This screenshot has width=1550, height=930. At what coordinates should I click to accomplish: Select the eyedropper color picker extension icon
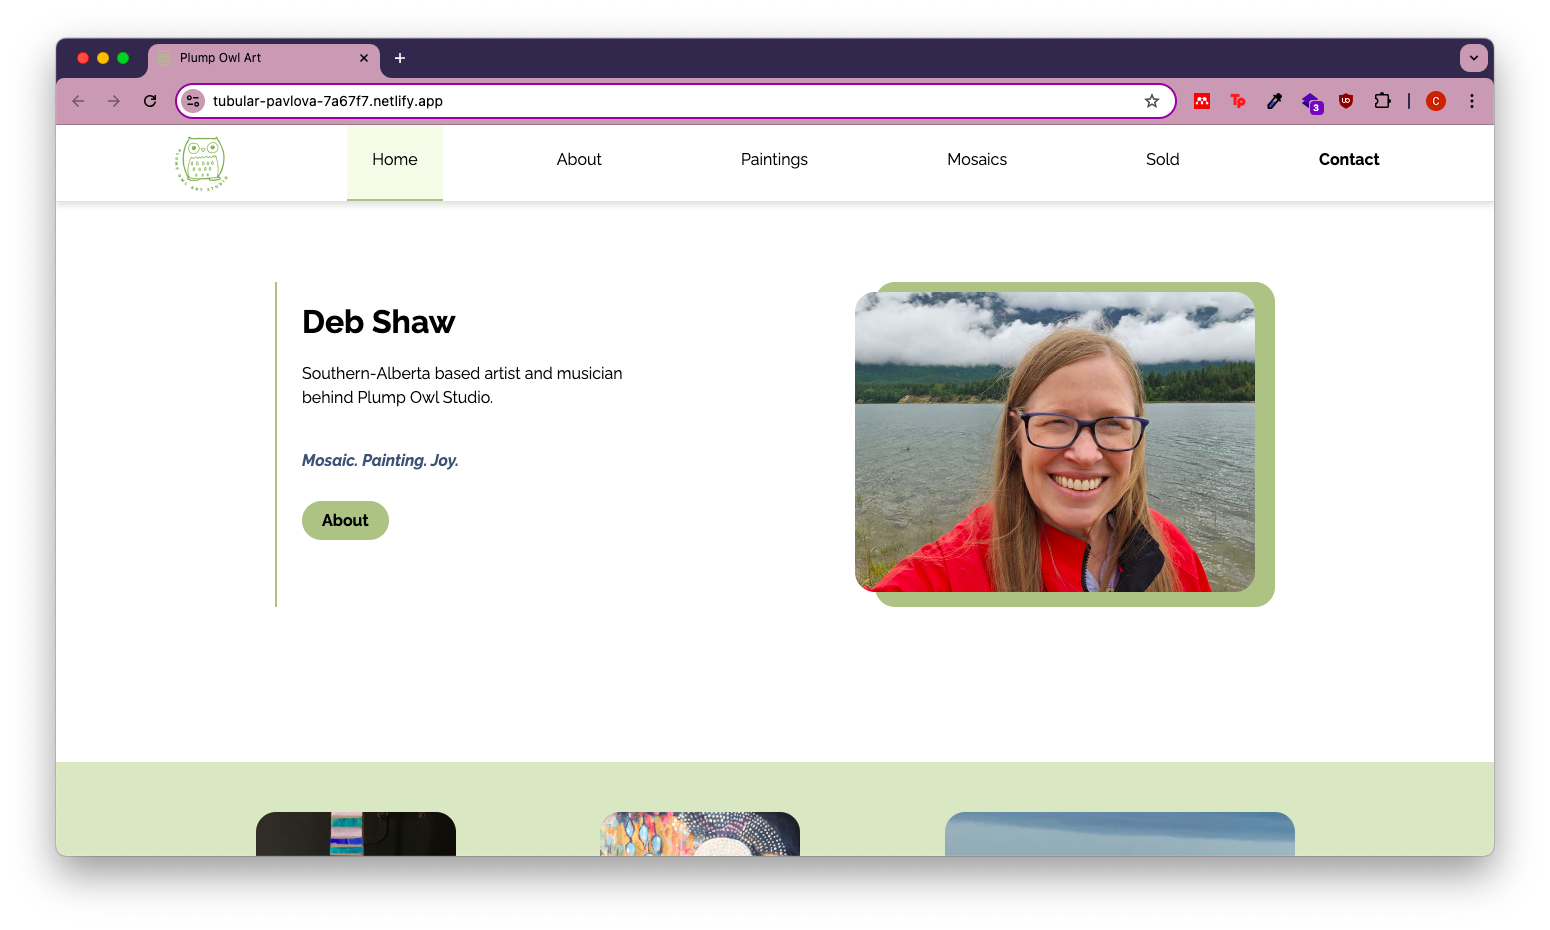point(1274,101)
